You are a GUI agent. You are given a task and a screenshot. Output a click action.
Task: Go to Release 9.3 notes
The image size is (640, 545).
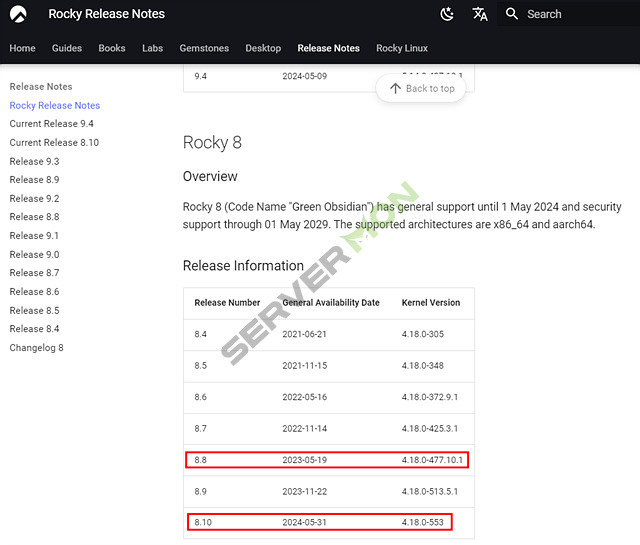[x=34, y=161]
